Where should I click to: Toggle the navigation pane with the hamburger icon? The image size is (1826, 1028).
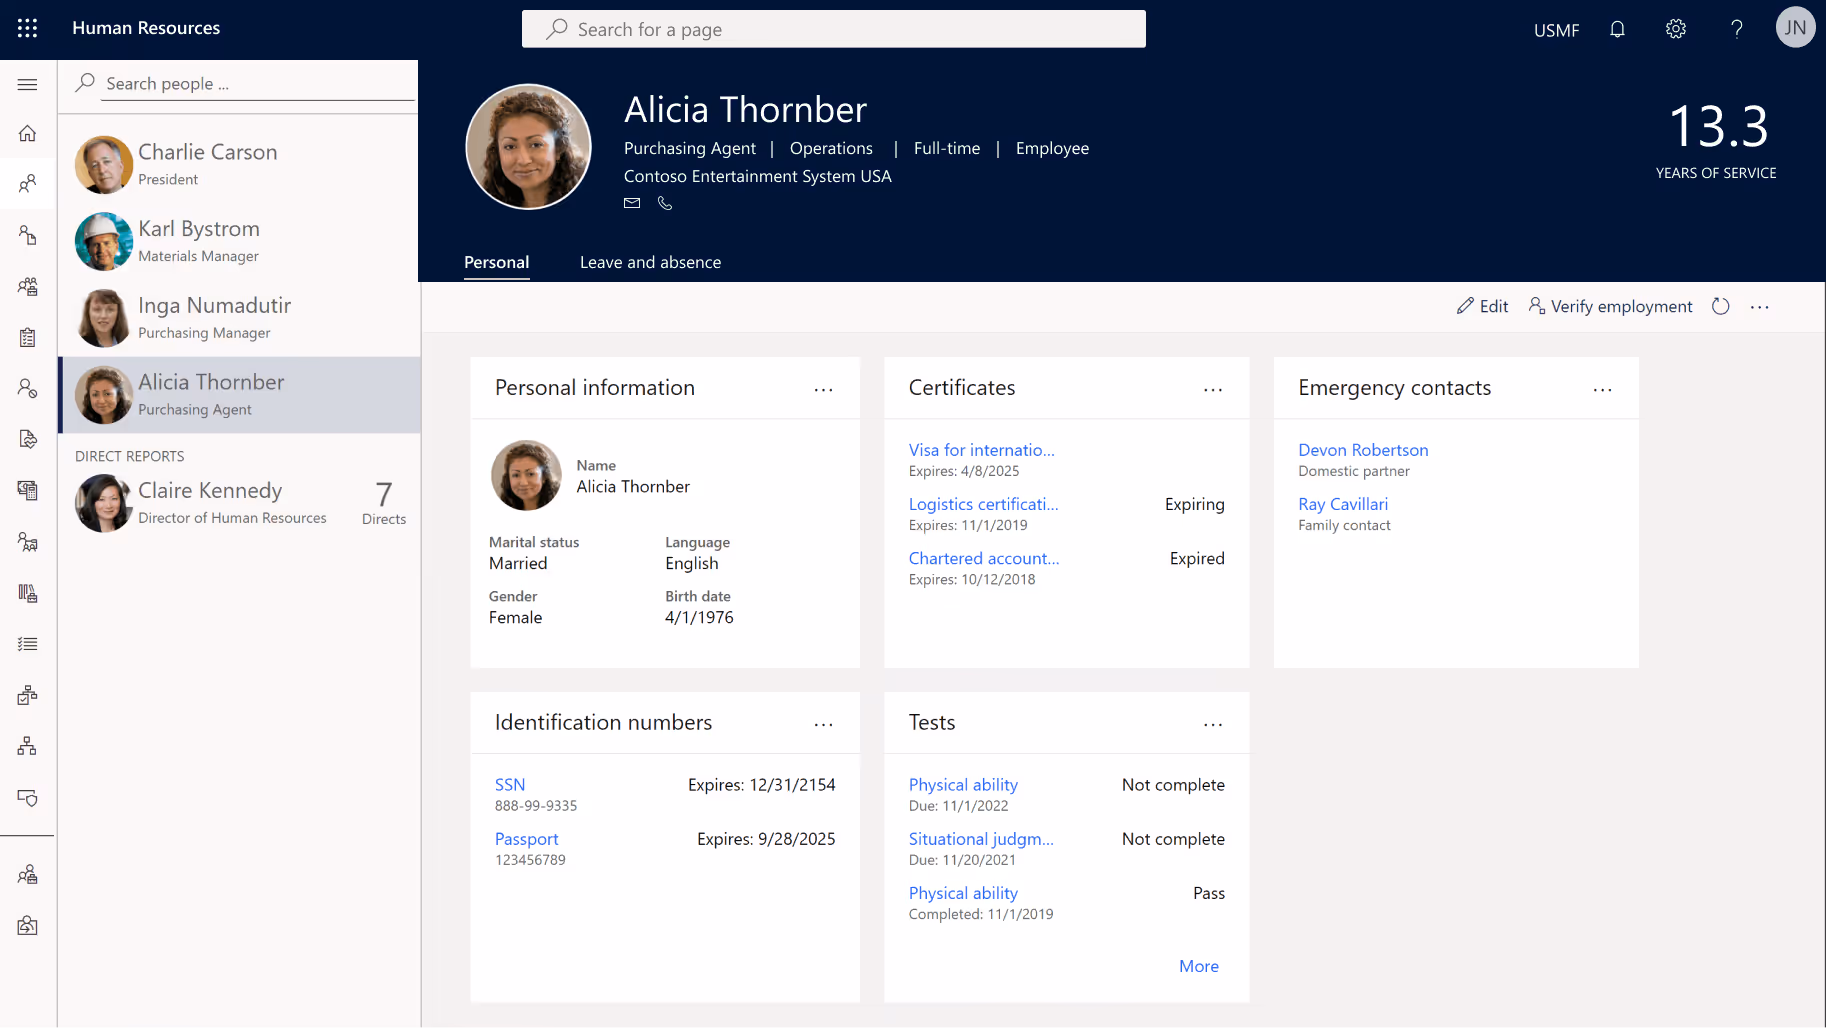(27, 84)
